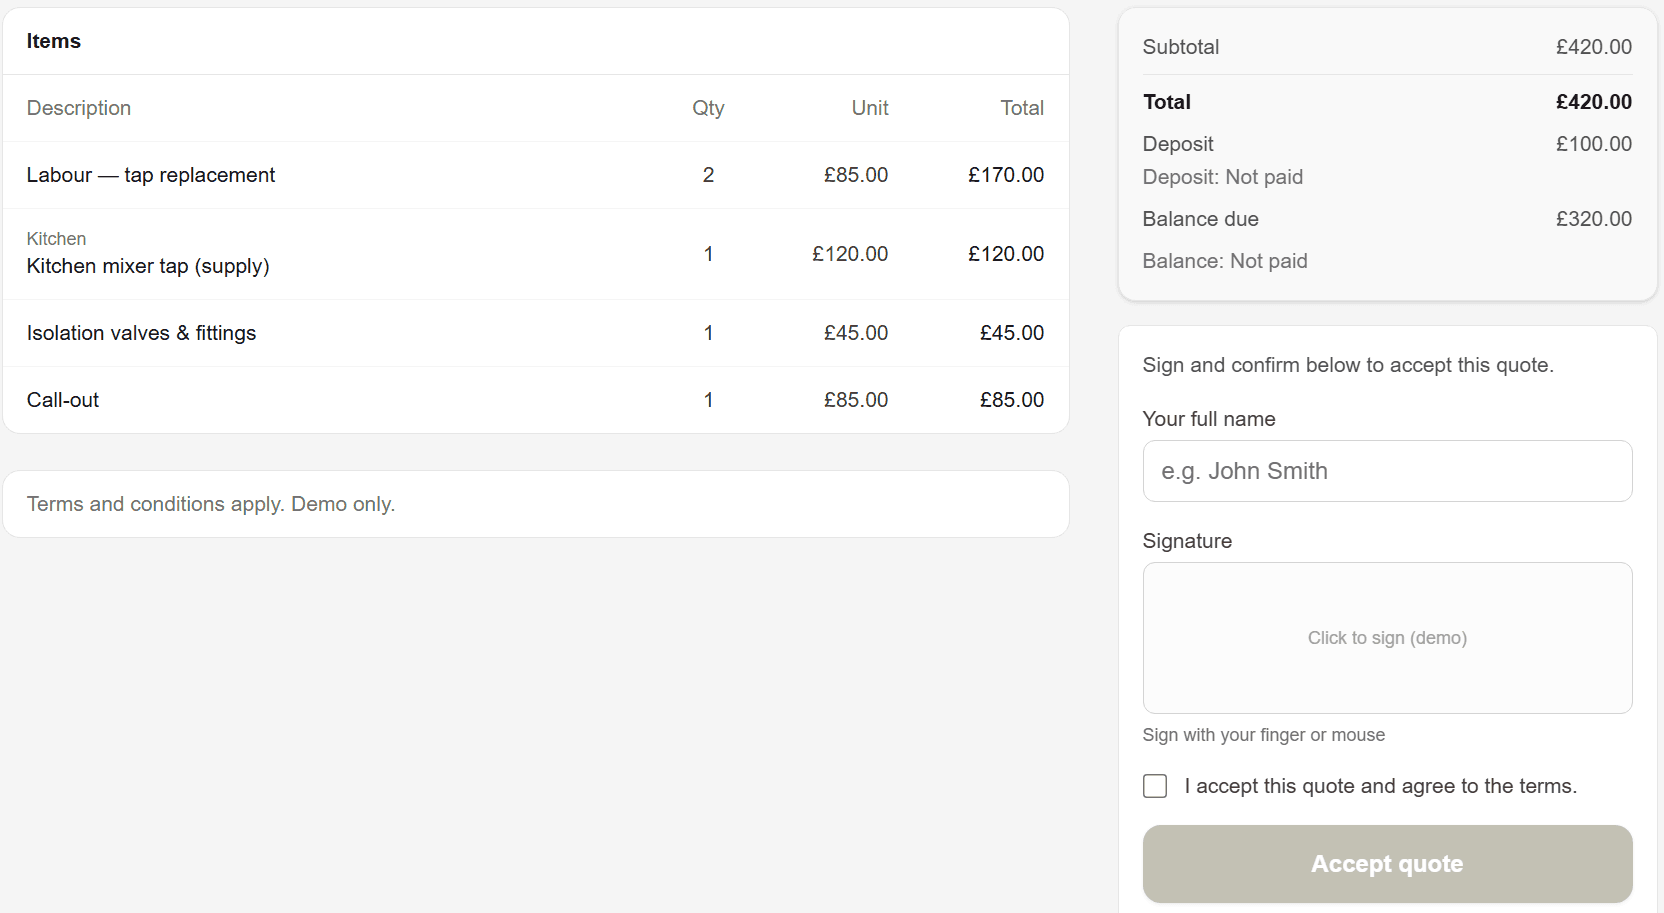Click the 'Terms and conditions apply' note
Image resolution: width=1664 pixels, height=913 pixels.
tap(211, 504)
